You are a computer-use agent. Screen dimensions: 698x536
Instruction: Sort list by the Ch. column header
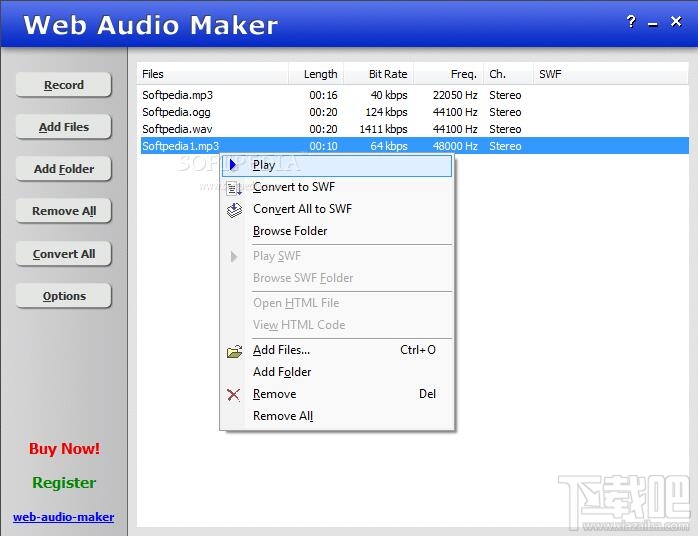[x=509, y=74]
